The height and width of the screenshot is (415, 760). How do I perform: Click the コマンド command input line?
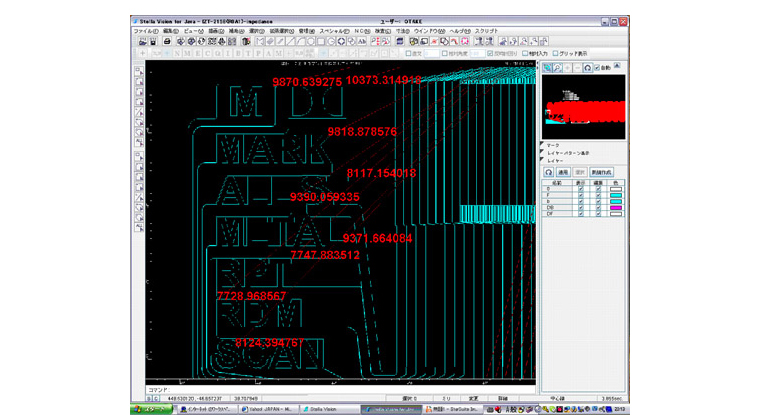click(x=341, y=390)
